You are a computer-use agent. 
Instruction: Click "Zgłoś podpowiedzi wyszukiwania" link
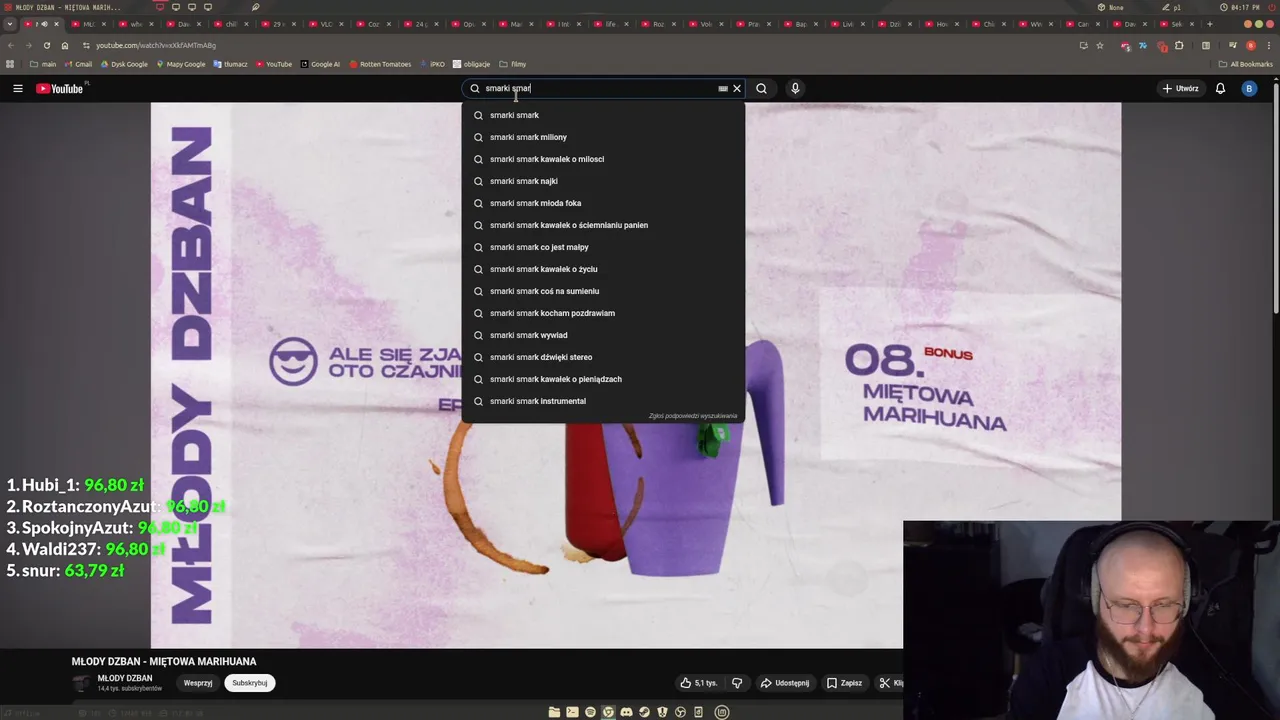click(693, 416)
